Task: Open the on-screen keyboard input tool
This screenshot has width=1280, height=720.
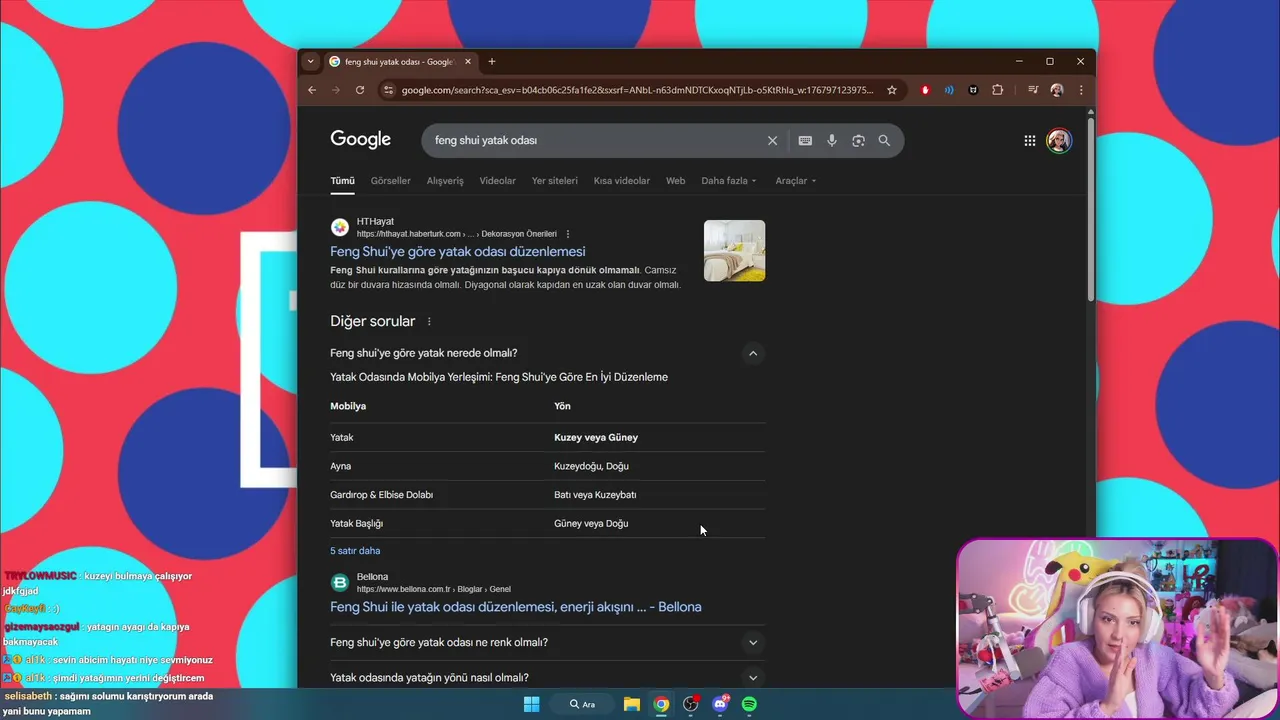Action: (x=805, y=141)
